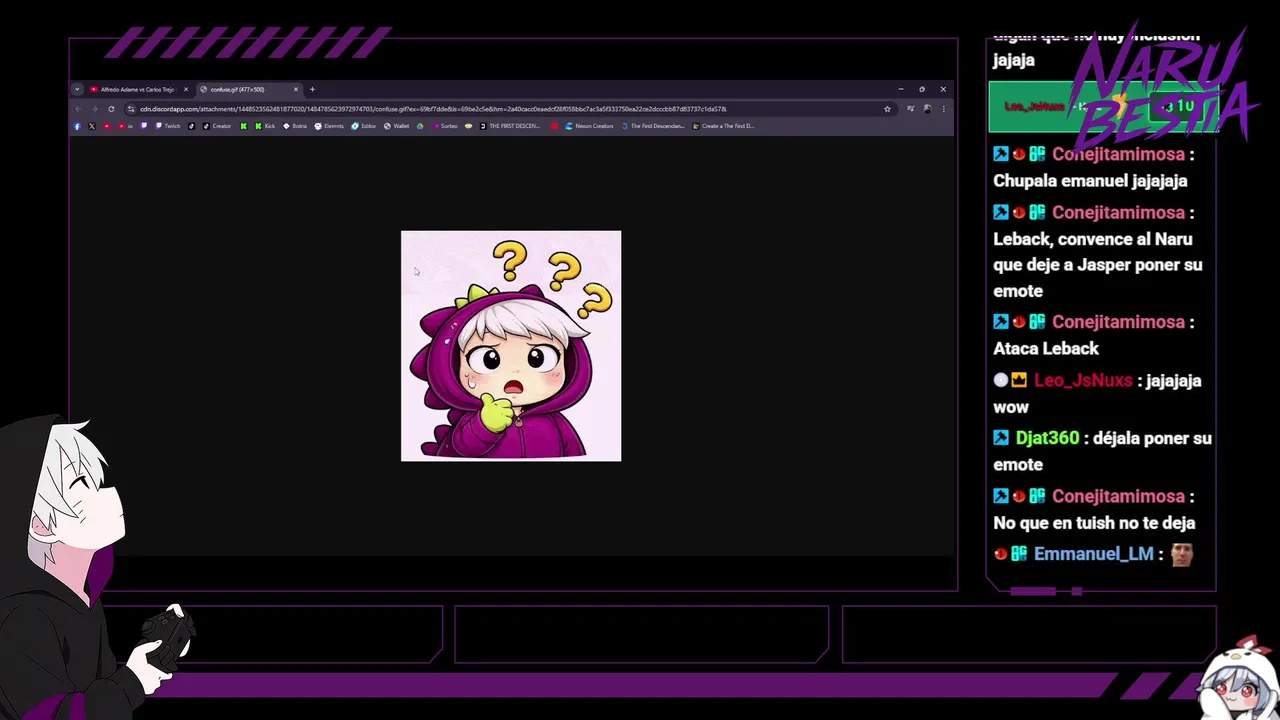The image size is (1280, 720).
Task: Click the confused dinosaur hoodie GIF
Action: tap(511, 346)
